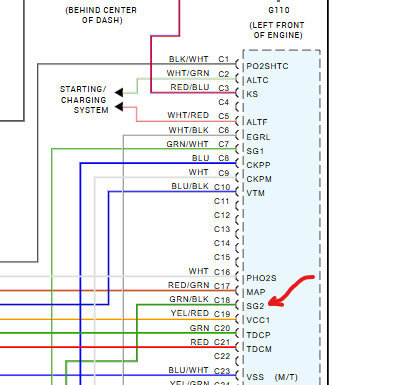Select the VSS signal name

(255, 377)
